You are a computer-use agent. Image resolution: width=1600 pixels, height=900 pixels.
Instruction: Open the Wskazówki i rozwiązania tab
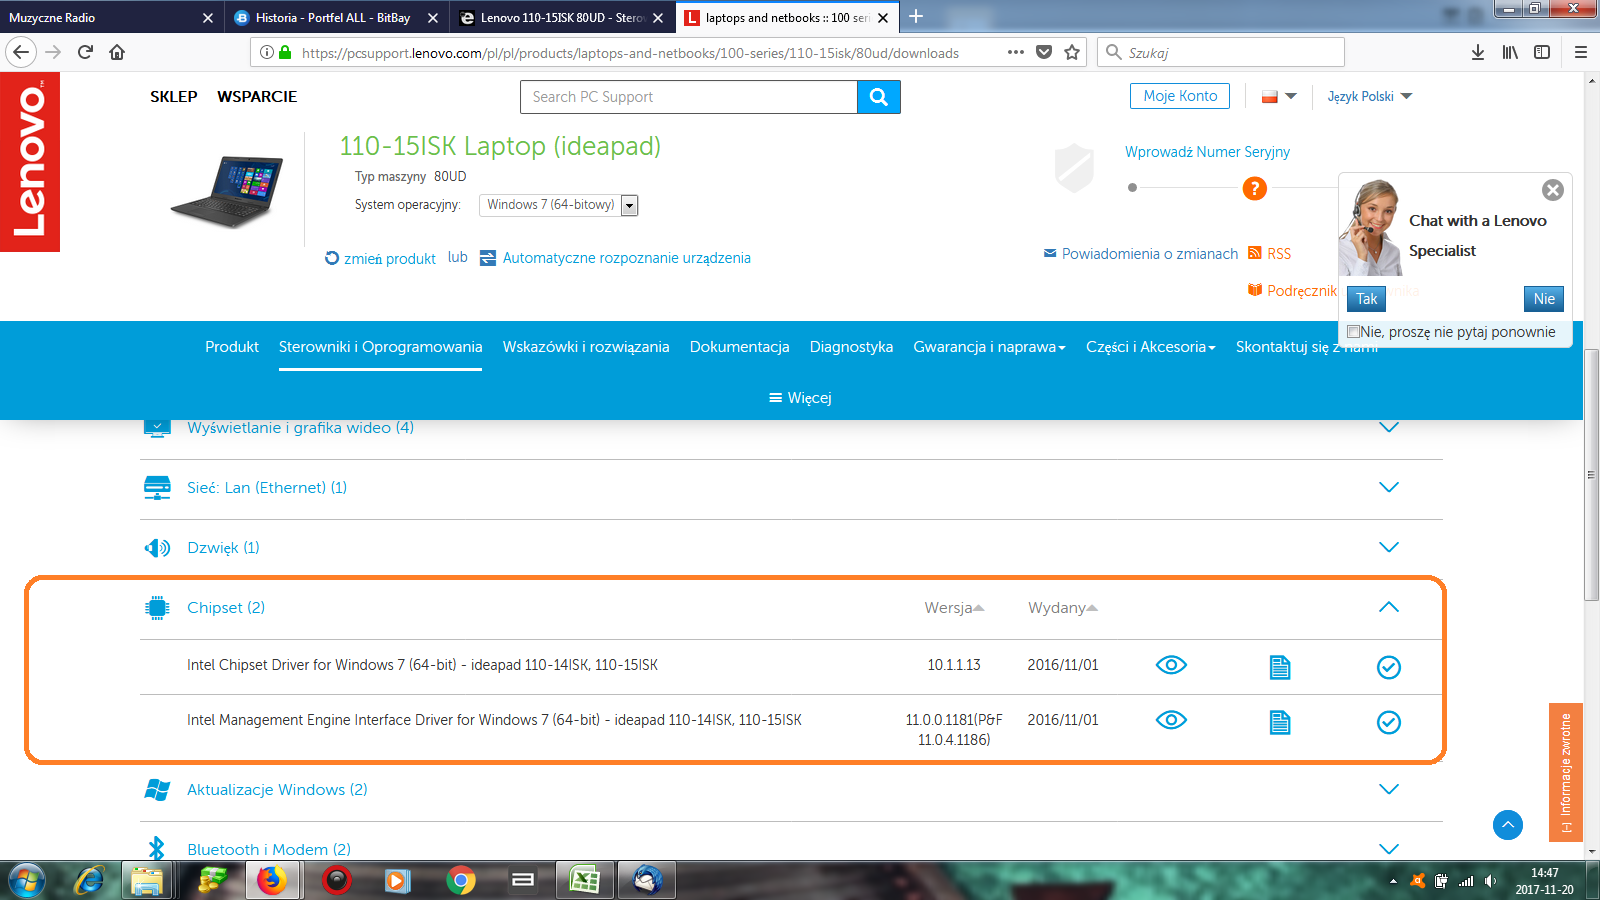(586, 347)
